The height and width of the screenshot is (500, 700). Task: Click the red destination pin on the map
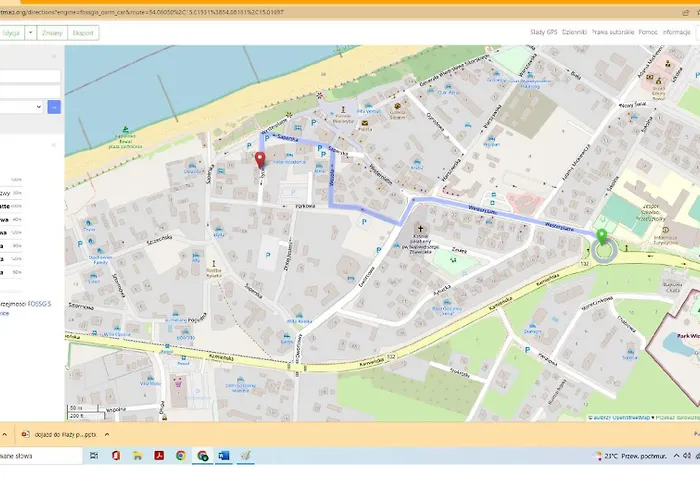(260, 160)
